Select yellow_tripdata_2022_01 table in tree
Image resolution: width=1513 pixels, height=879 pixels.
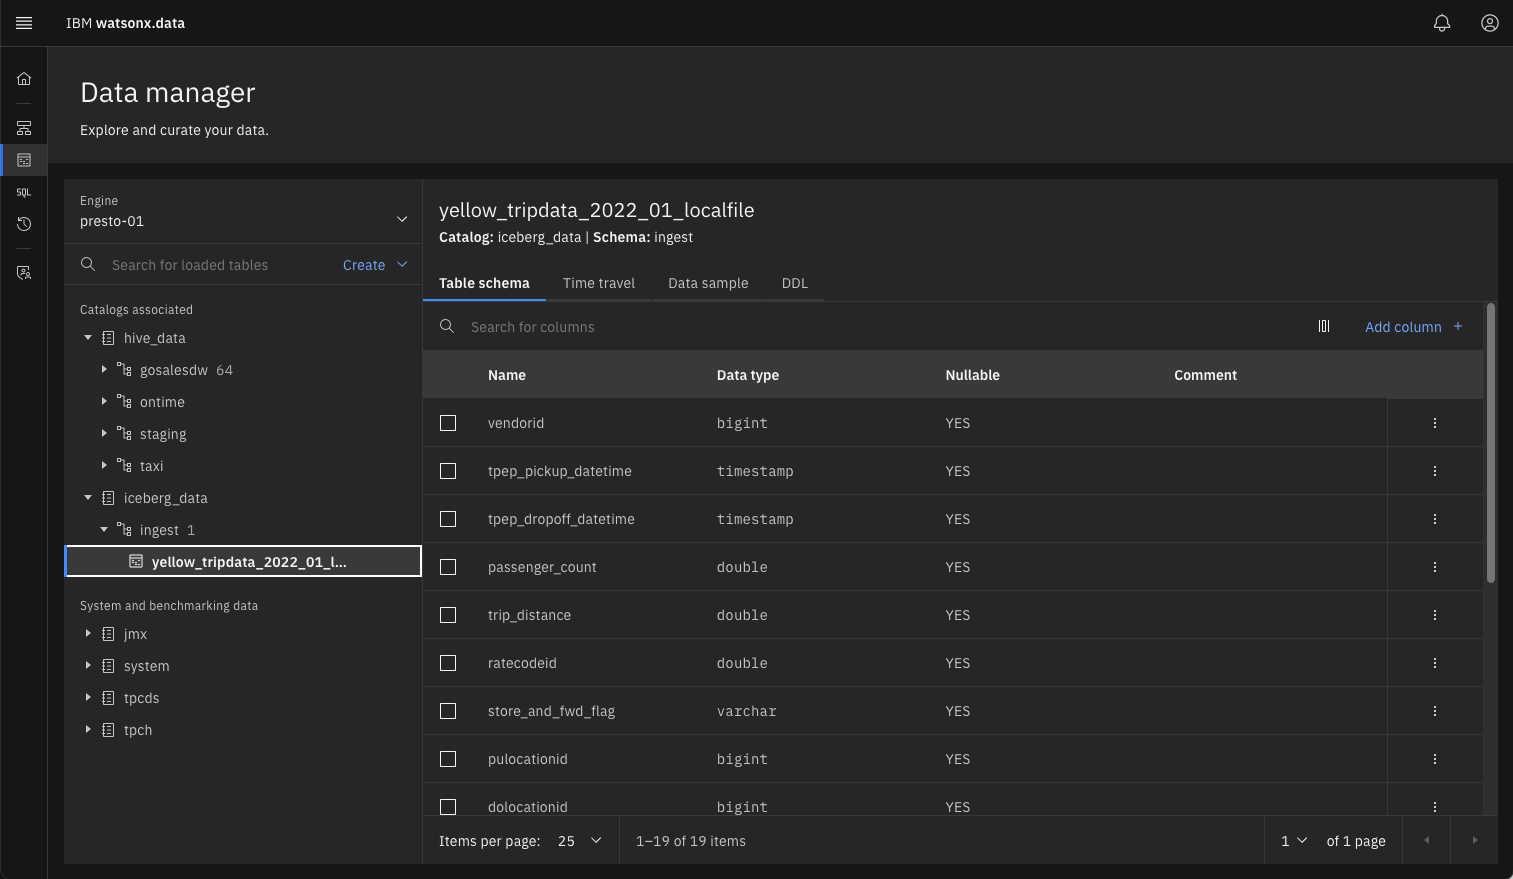243,562
